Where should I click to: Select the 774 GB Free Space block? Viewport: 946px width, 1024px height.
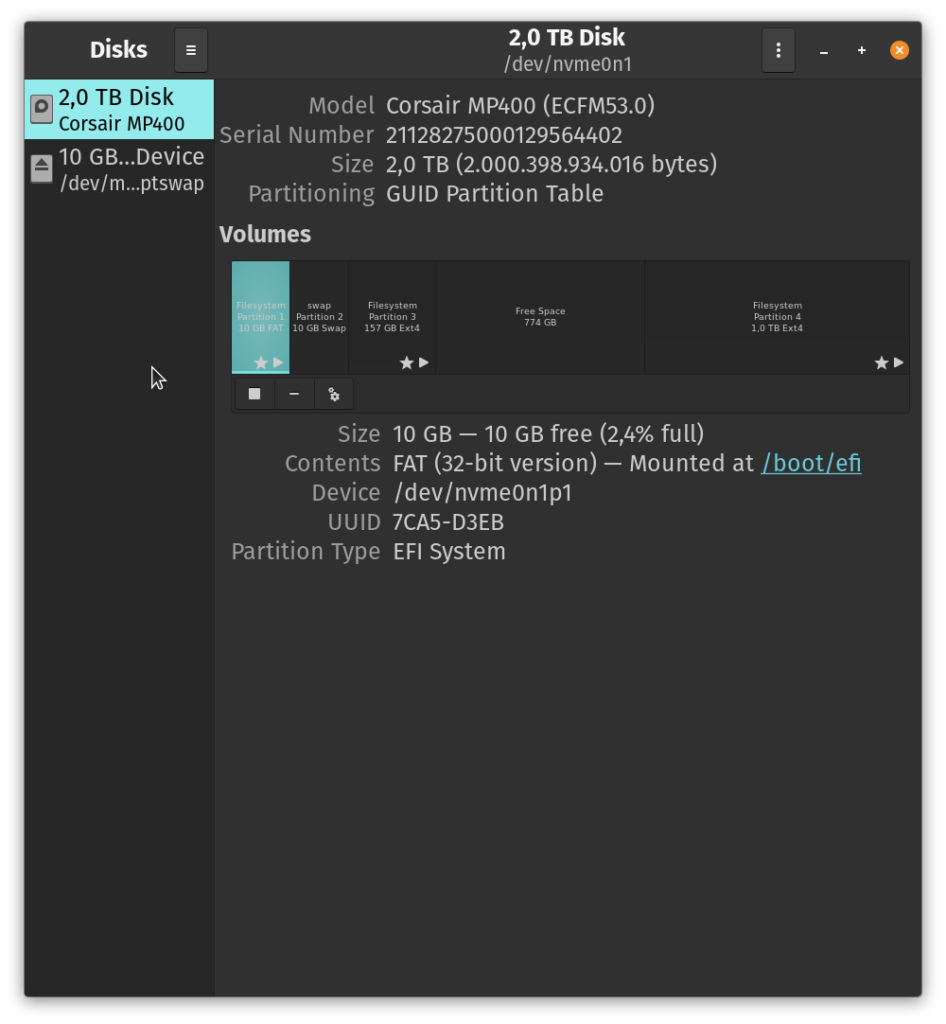pos(540,317)
